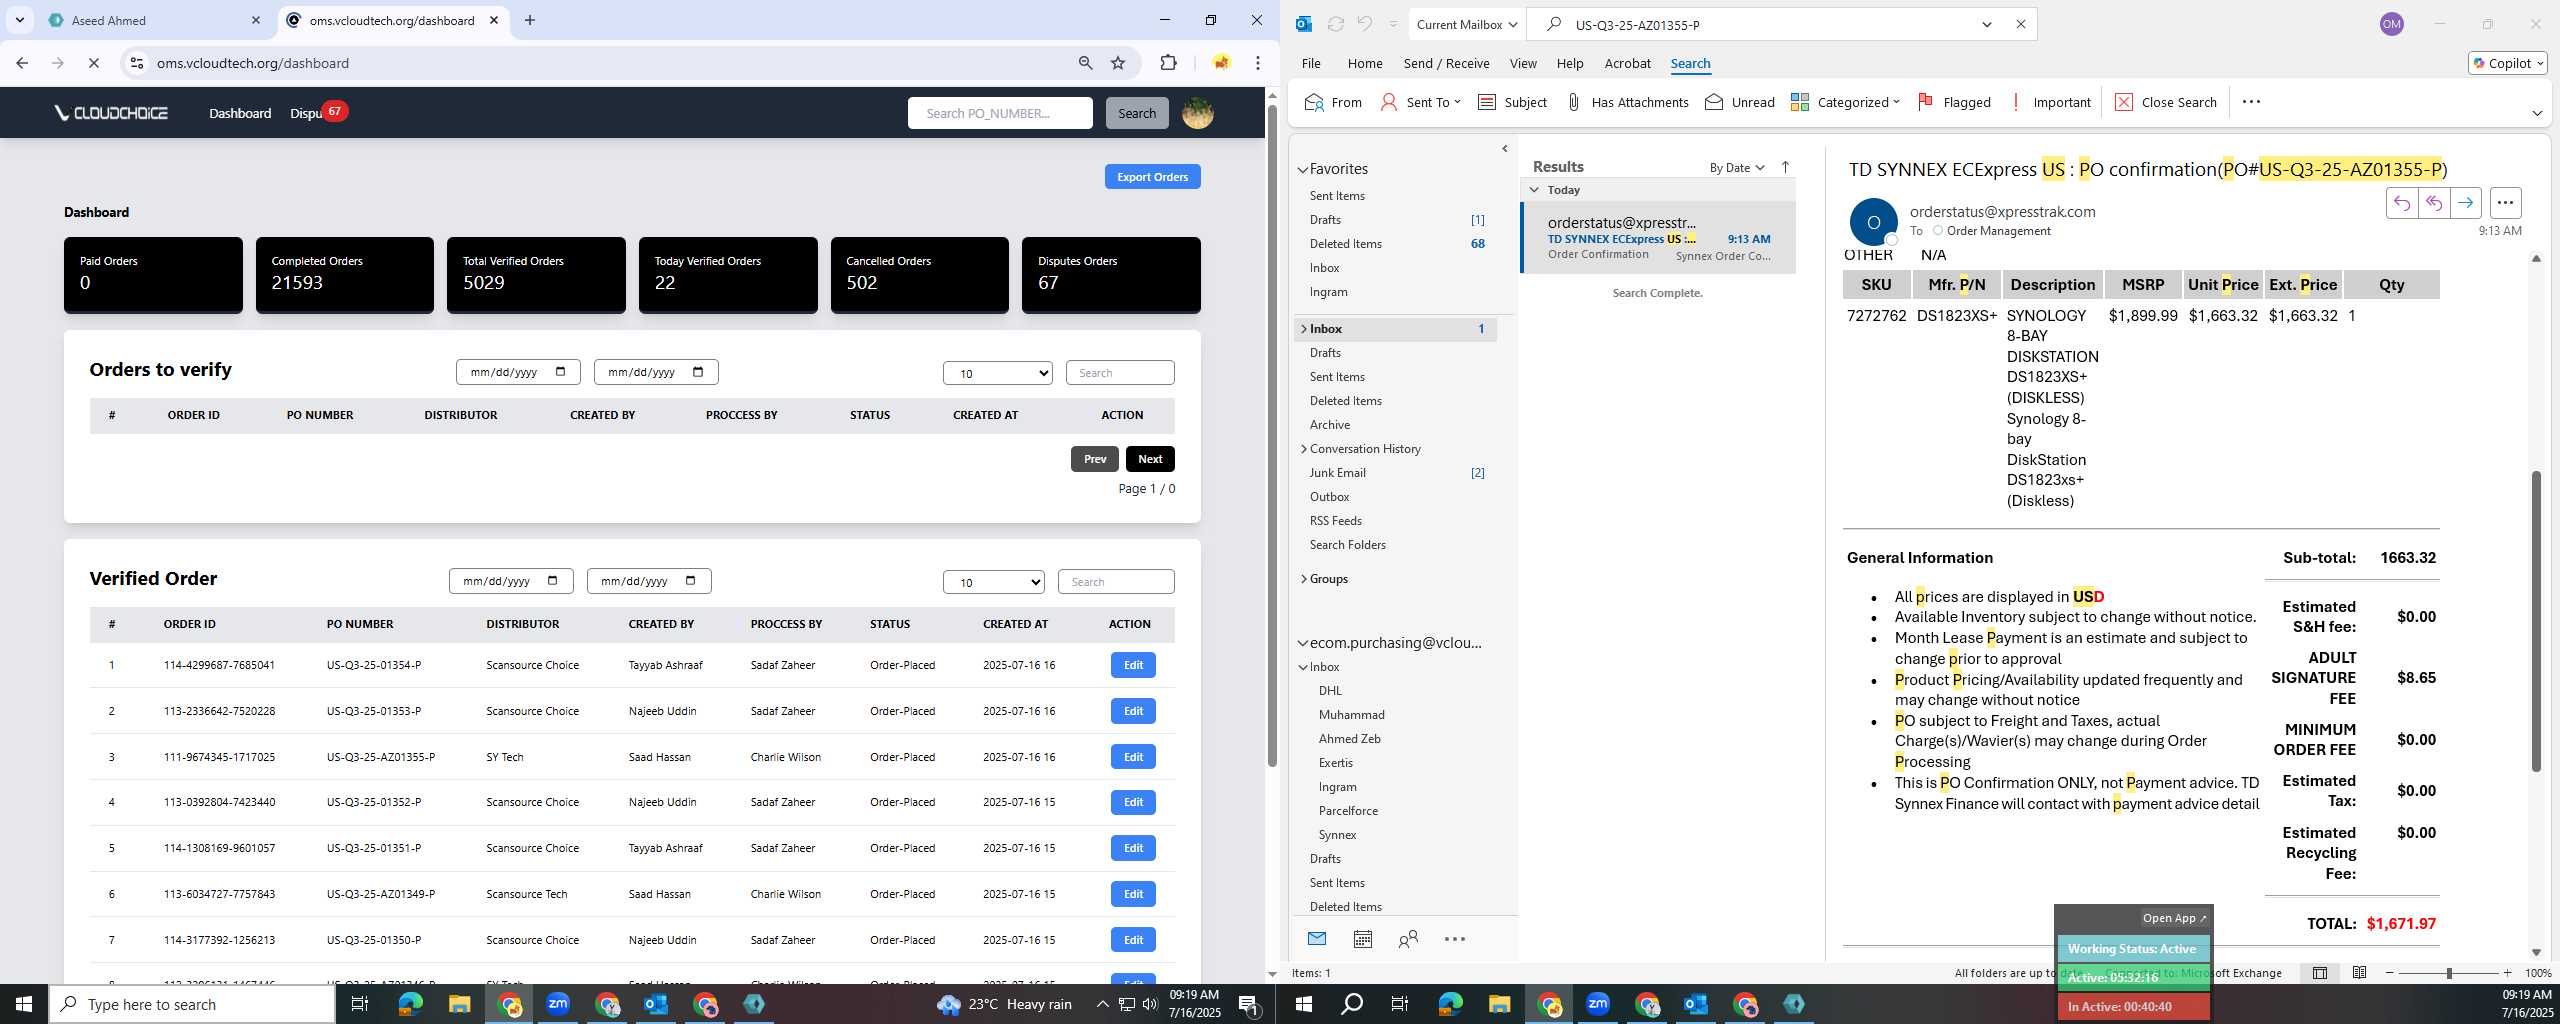
Task: Open By Date sort dropdown
Action: [1737, 167]
